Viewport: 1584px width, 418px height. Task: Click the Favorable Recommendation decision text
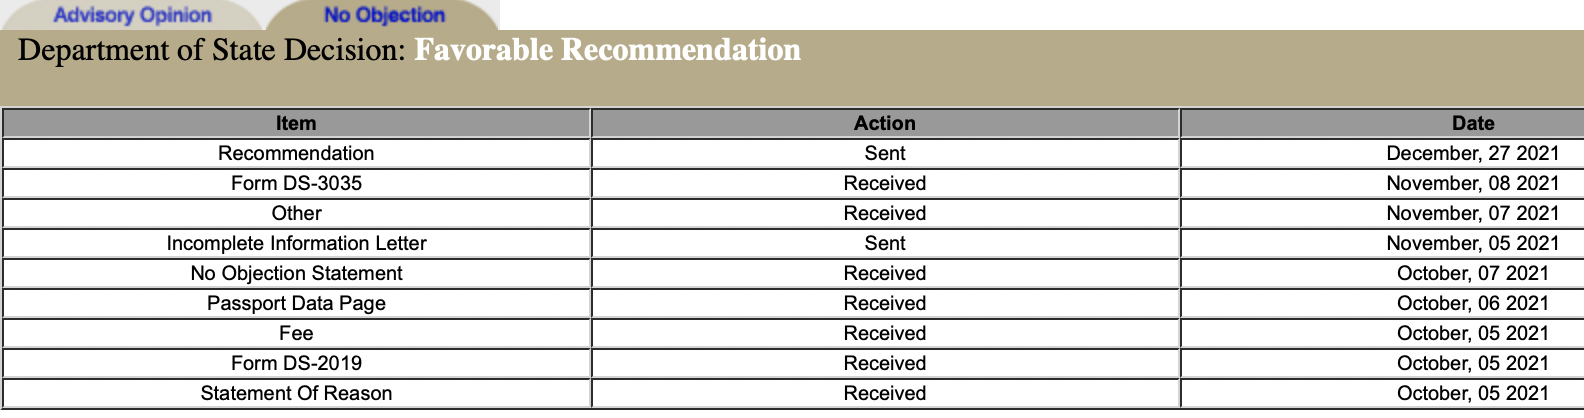tap(607, 50)
